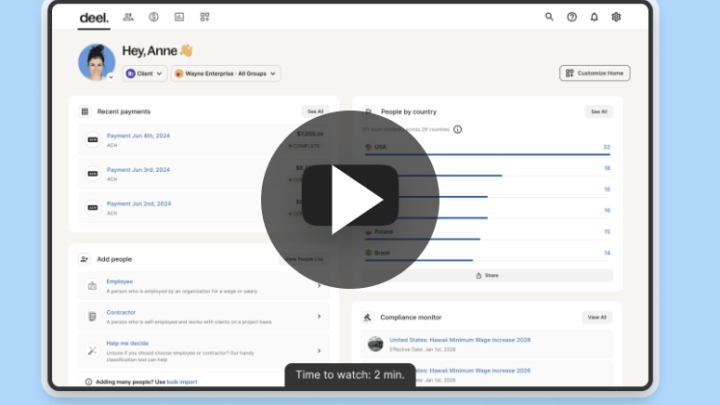Click the Contractor document icon
Viewport: 720px width, 405px height.
click(x=92, y=316)
